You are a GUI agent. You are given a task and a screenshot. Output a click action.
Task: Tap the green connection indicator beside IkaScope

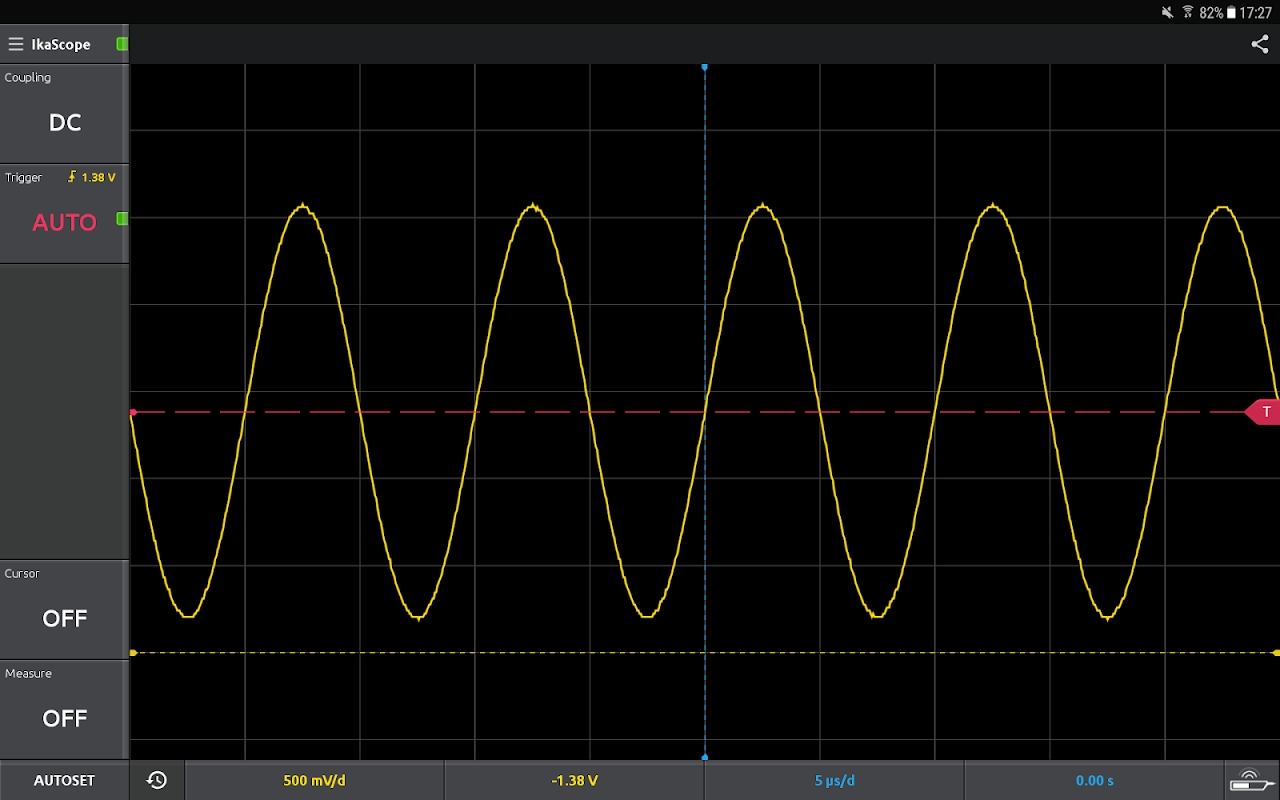122,44
